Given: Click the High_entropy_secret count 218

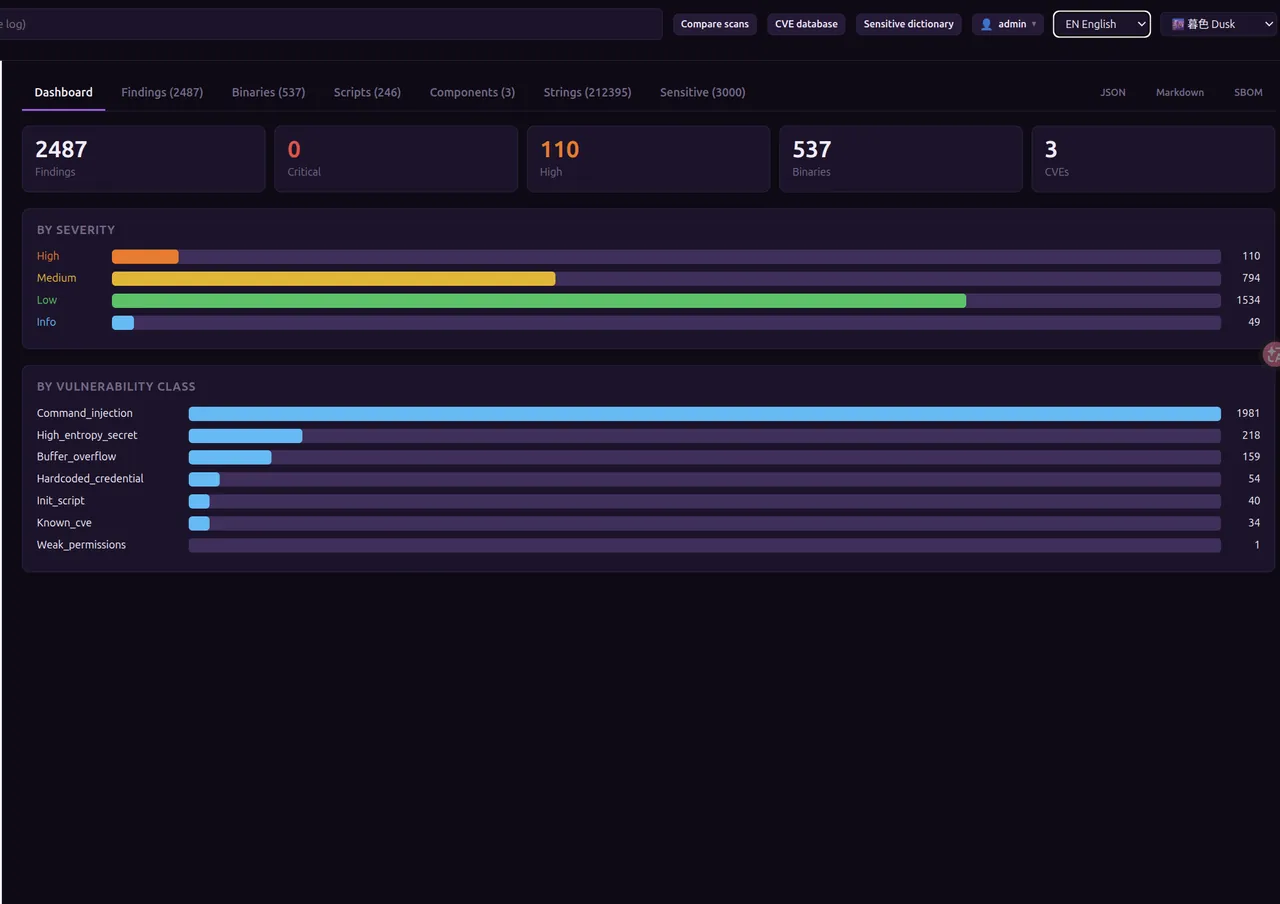Looking at the screenshot, I should click(1251, 435).
